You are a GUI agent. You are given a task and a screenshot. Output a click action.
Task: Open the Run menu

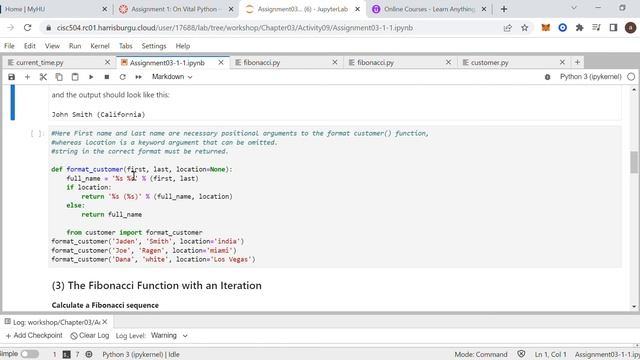point(75,46)
